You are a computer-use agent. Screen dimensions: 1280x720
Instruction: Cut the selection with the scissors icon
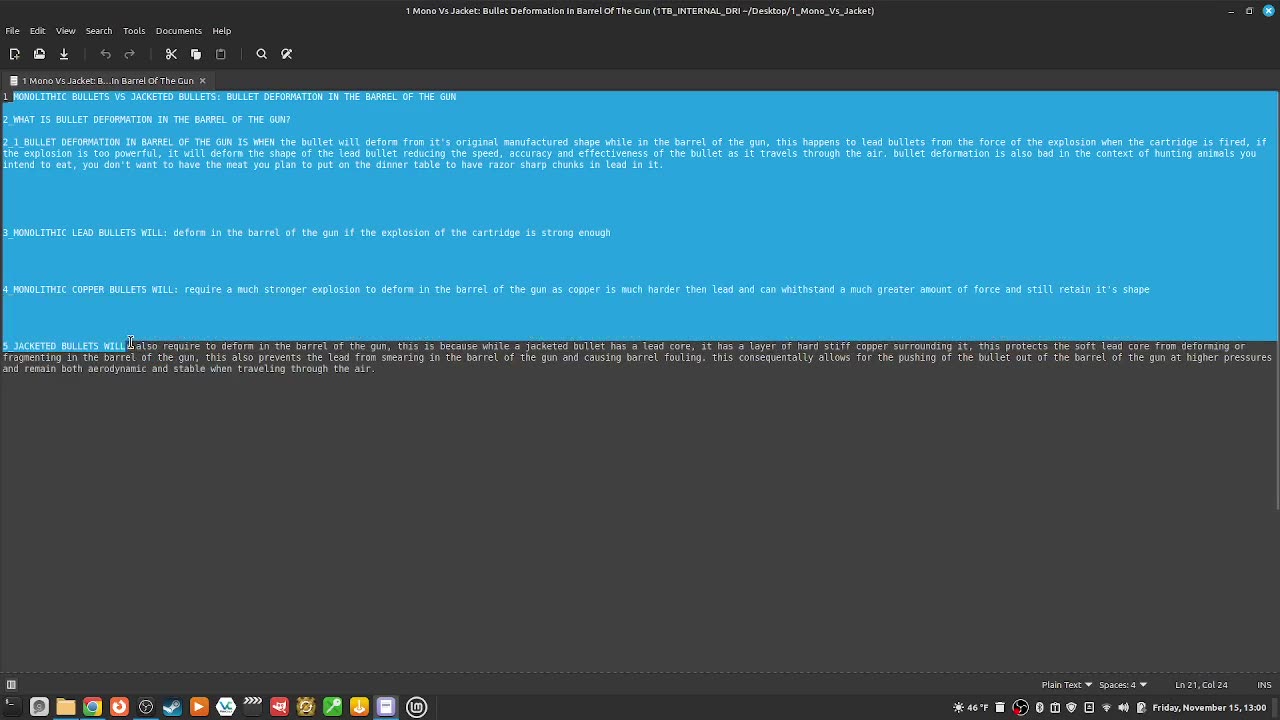point(171,54)
